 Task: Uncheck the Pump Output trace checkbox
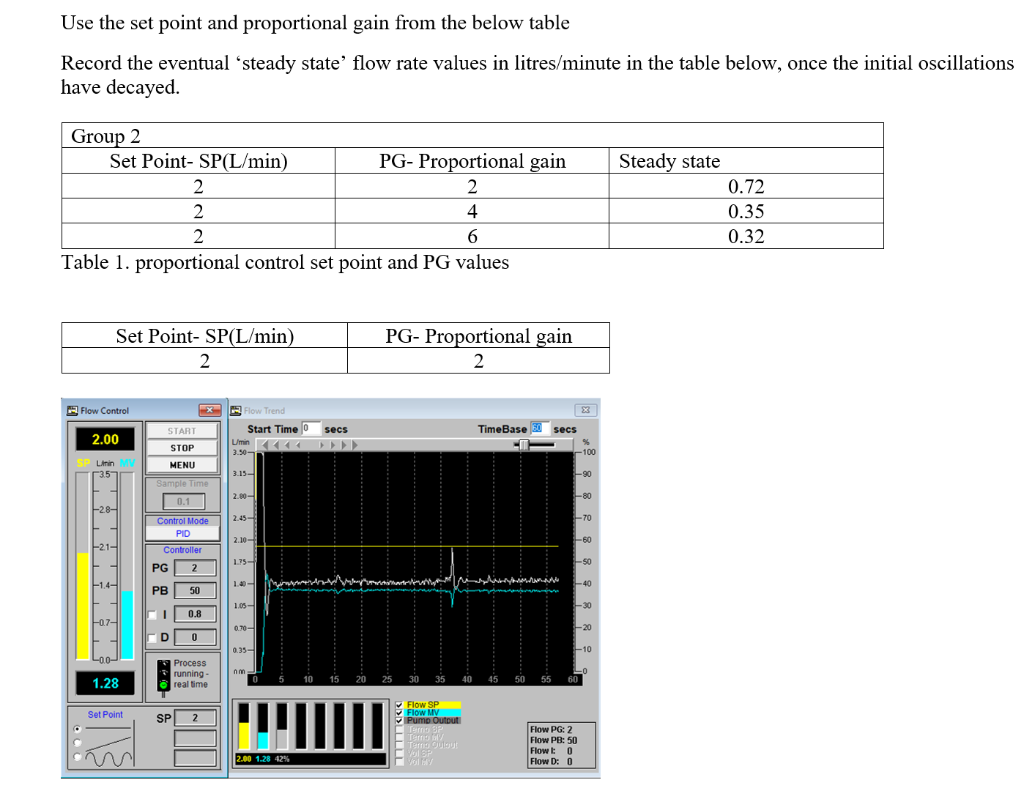coord(399,720)
